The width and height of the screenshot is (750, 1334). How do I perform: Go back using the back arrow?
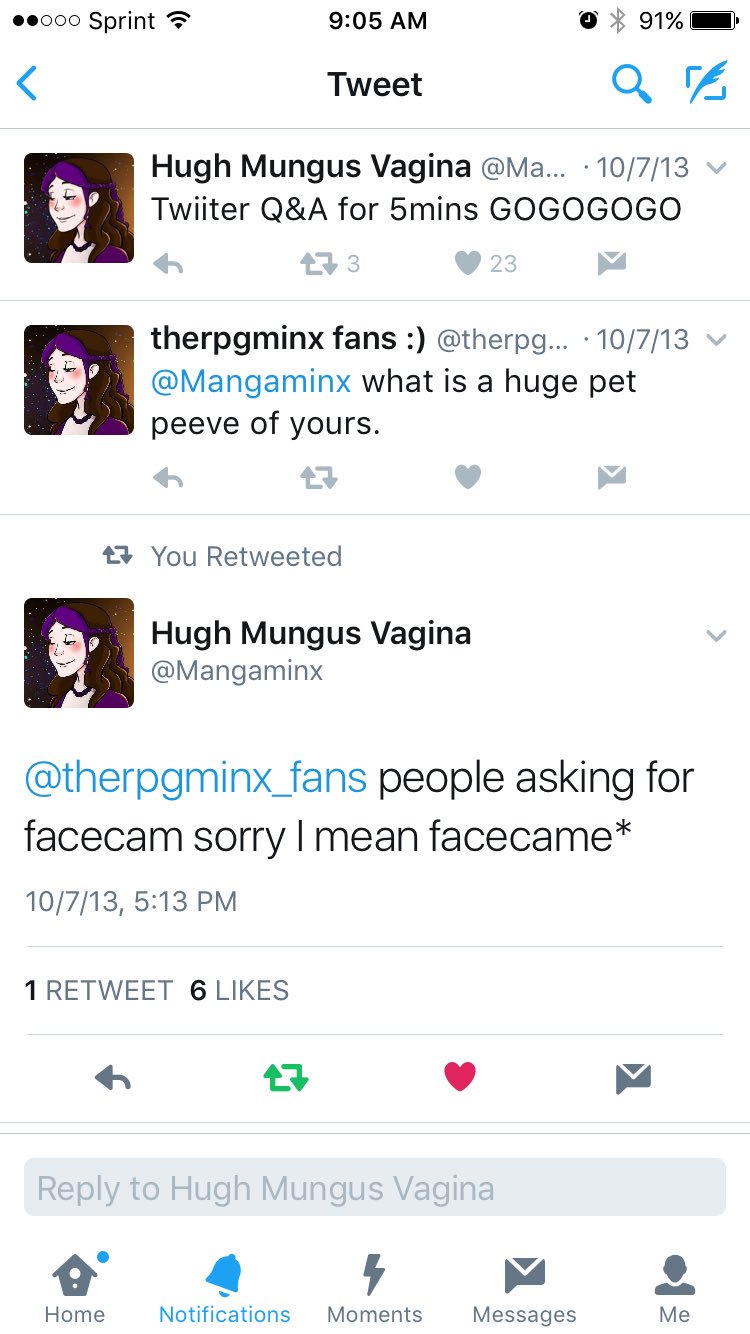[27, 84]
